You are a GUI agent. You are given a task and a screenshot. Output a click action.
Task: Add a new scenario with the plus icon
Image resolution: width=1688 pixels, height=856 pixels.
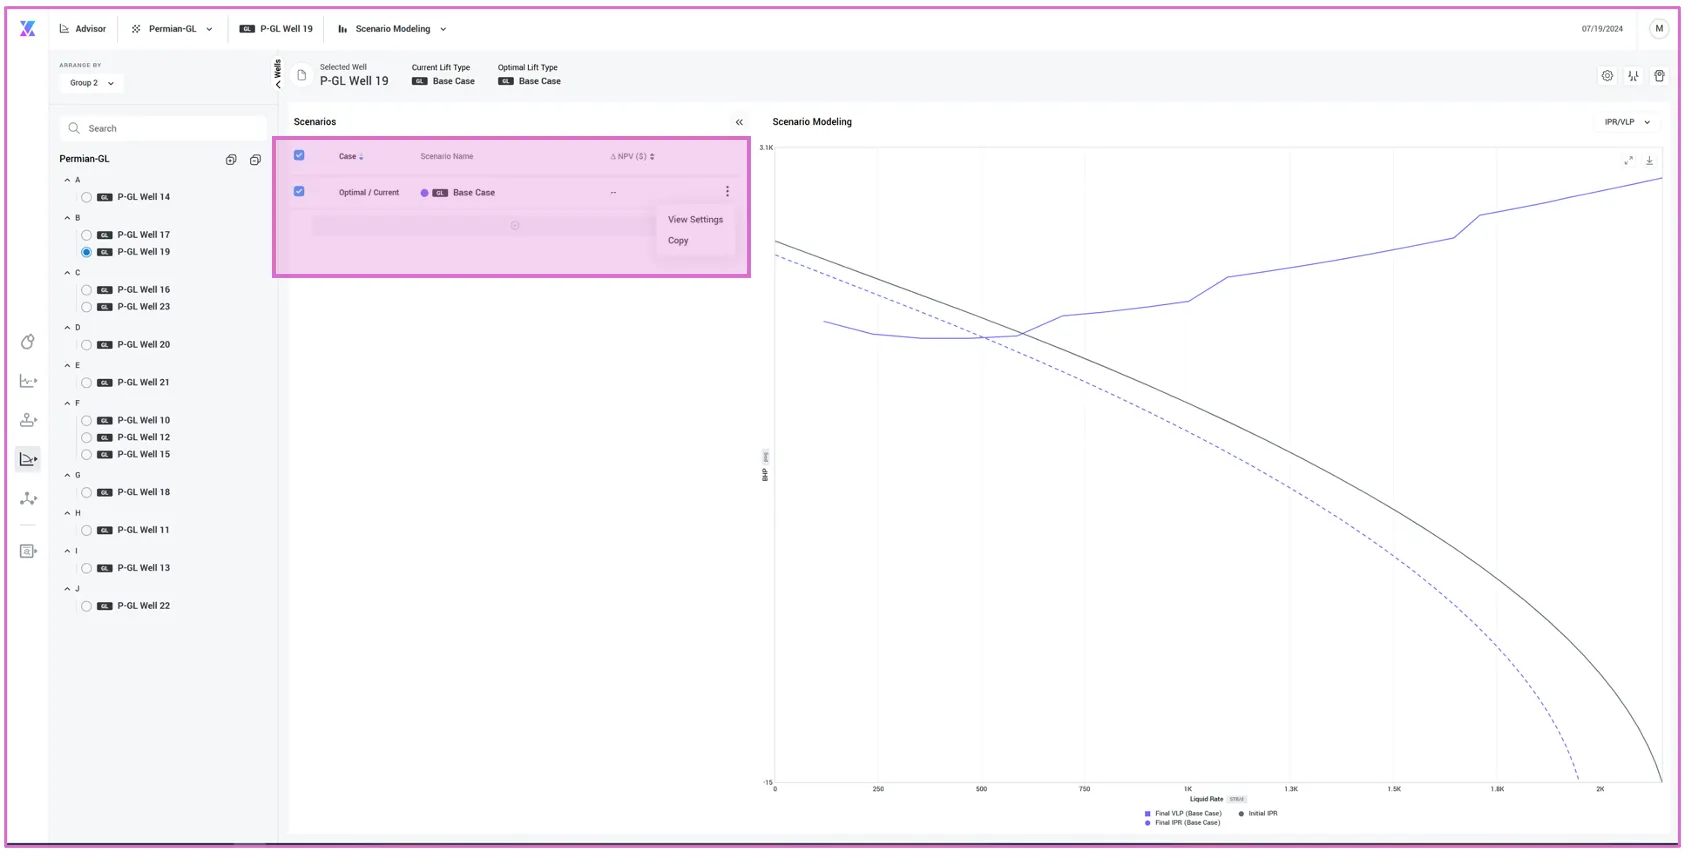coord(515,226)
